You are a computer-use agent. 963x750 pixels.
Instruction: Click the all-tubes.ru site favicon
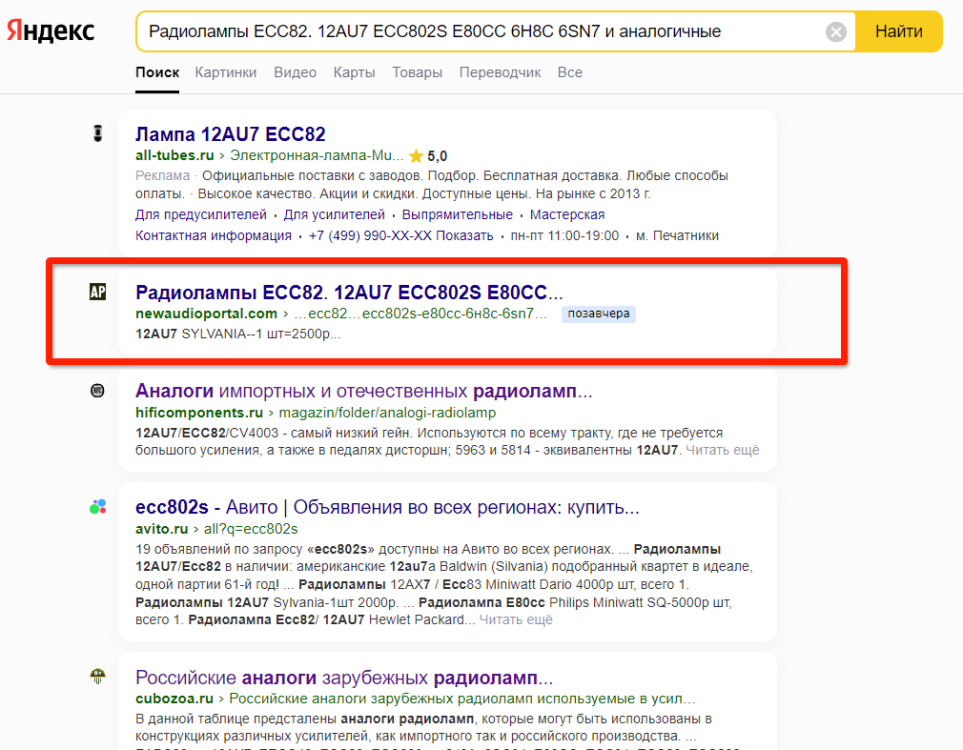pos(97,133)
